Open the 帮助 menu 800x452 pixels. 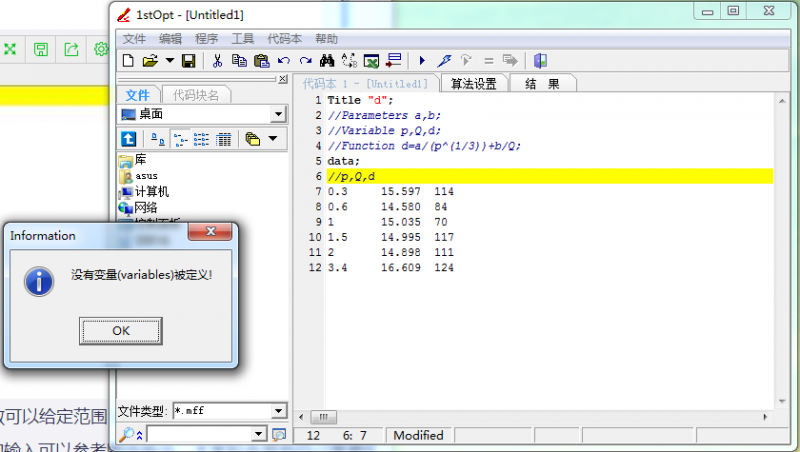[x=327, y=39]
